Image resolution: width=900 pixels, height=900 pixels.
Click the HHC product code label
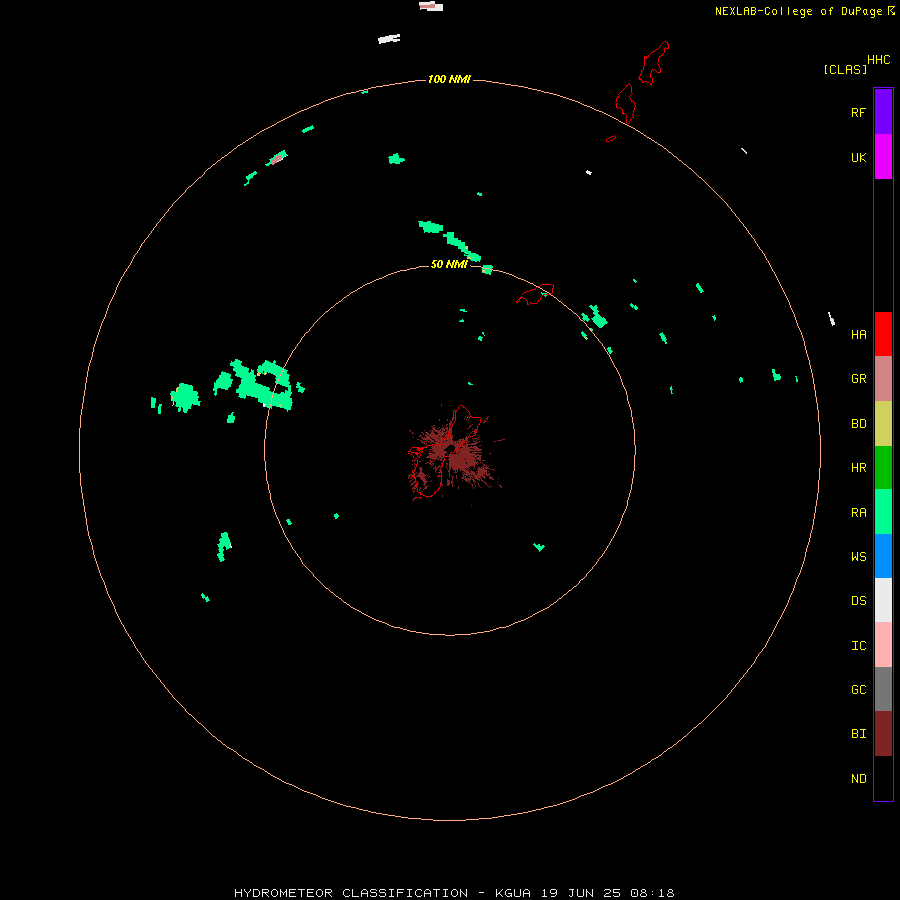pos(878,60)
